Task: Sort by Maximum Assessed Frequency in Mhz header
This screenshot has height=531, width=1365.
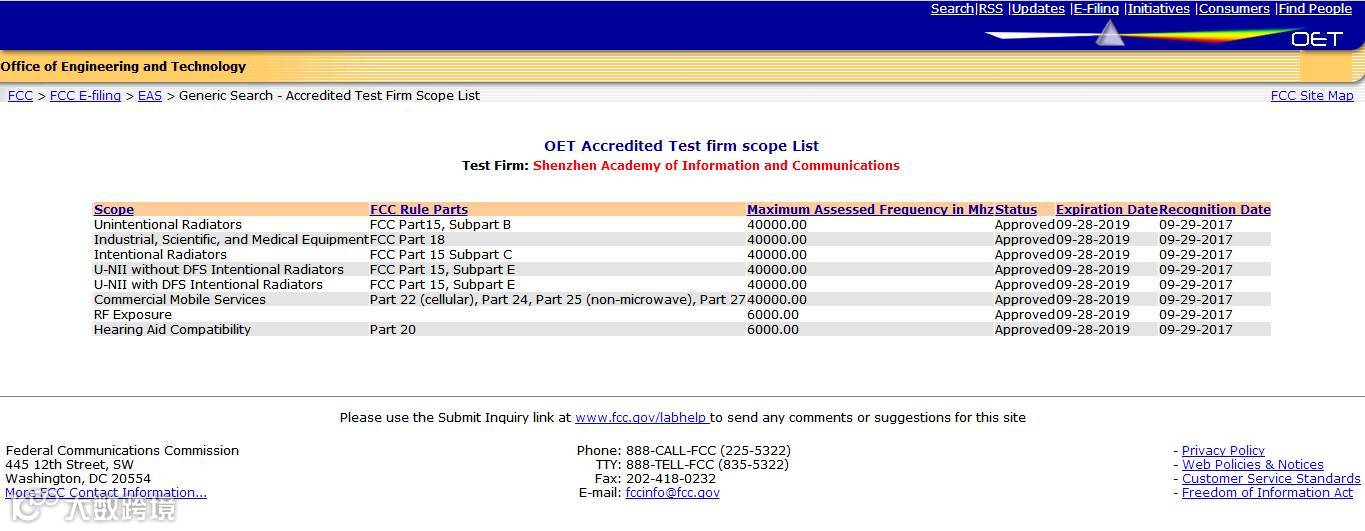Action: [x=870, y=210]
